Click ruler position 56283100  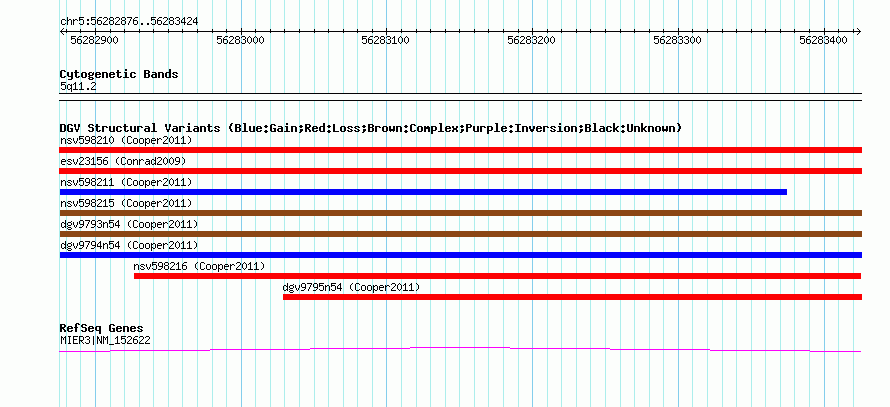coord(387,40)
